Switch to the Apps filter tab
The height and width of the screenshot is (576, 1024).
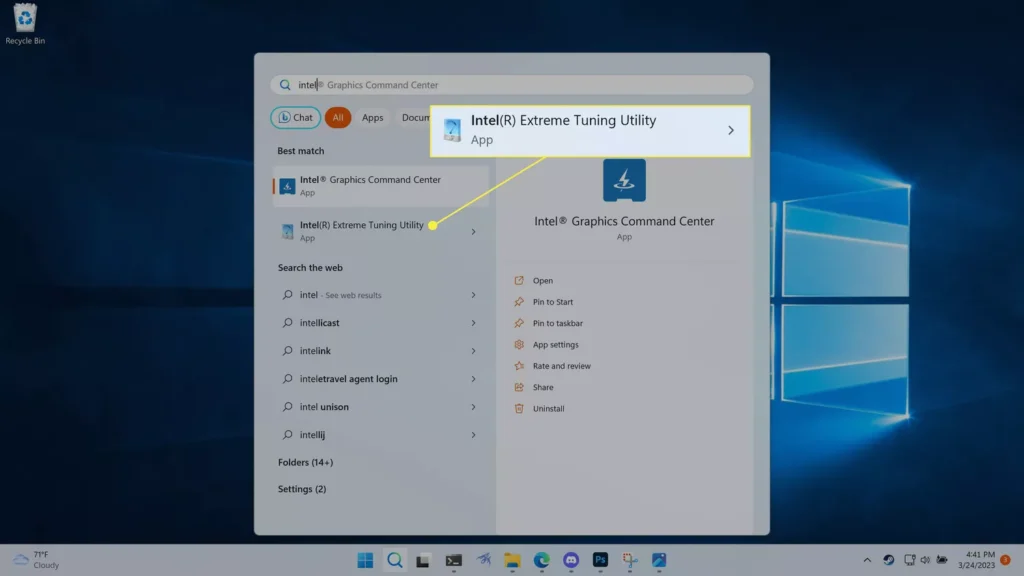click(372, 118)
